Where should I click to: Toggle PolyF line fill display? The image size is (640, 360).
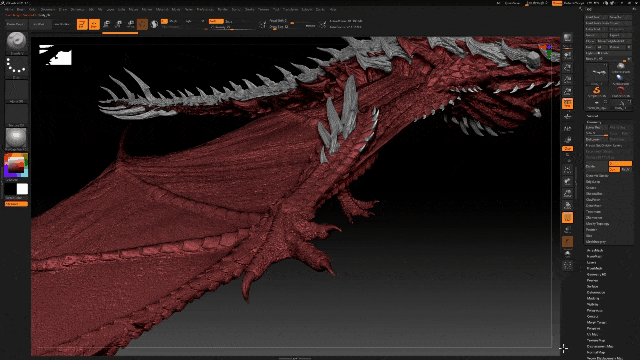[x=567, y=218]
